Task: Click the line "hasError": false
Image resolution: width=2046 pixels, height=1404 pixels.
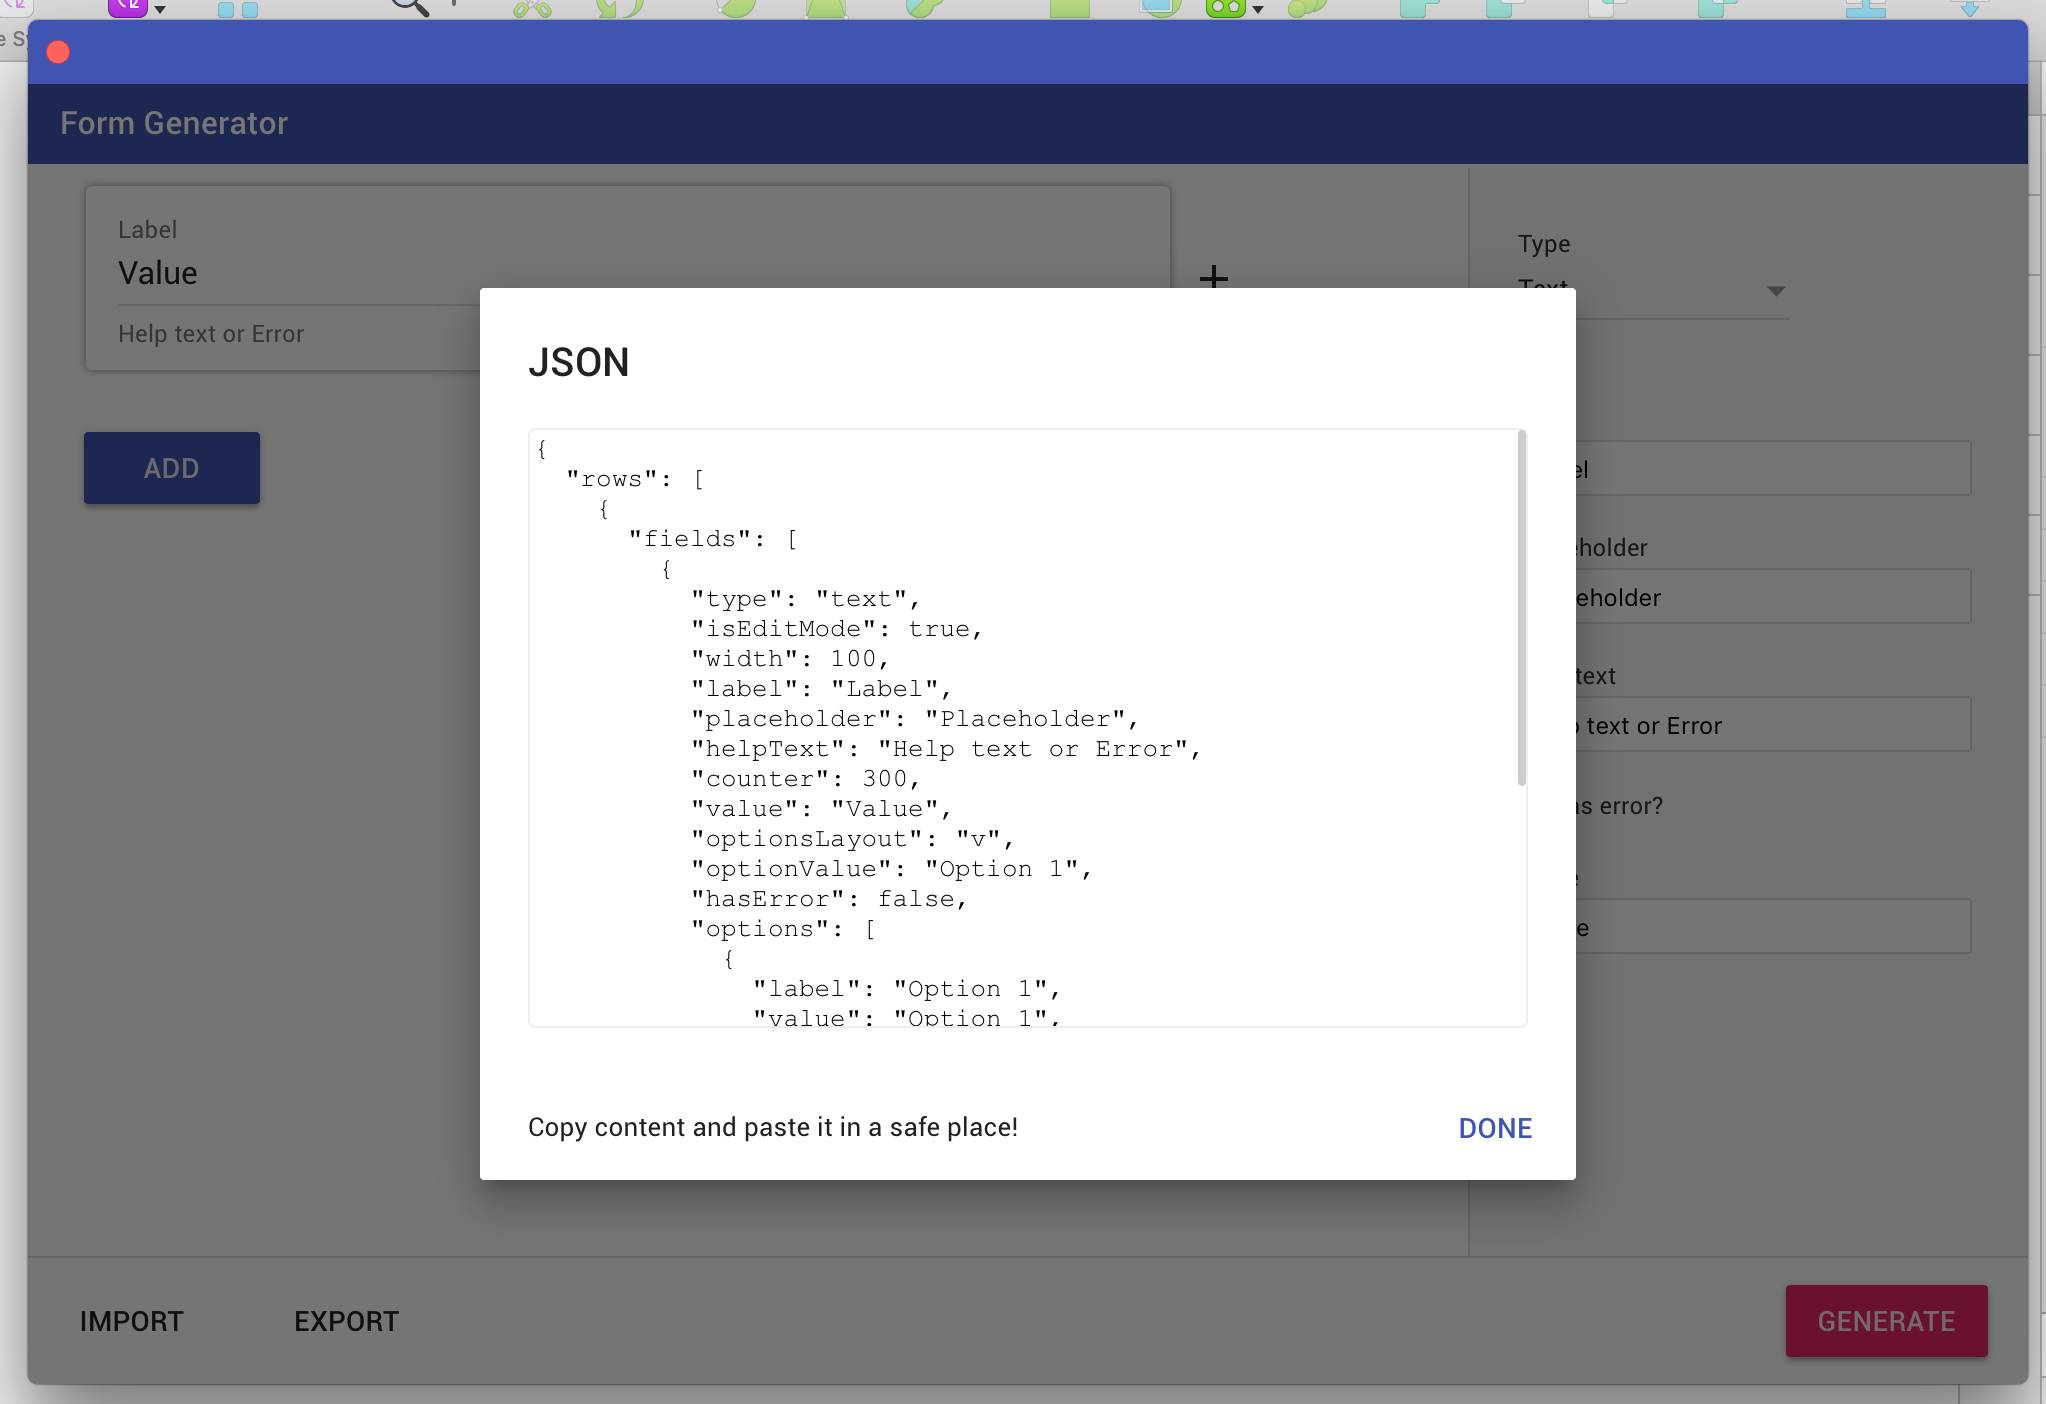Action: click(x=829, y=899)
